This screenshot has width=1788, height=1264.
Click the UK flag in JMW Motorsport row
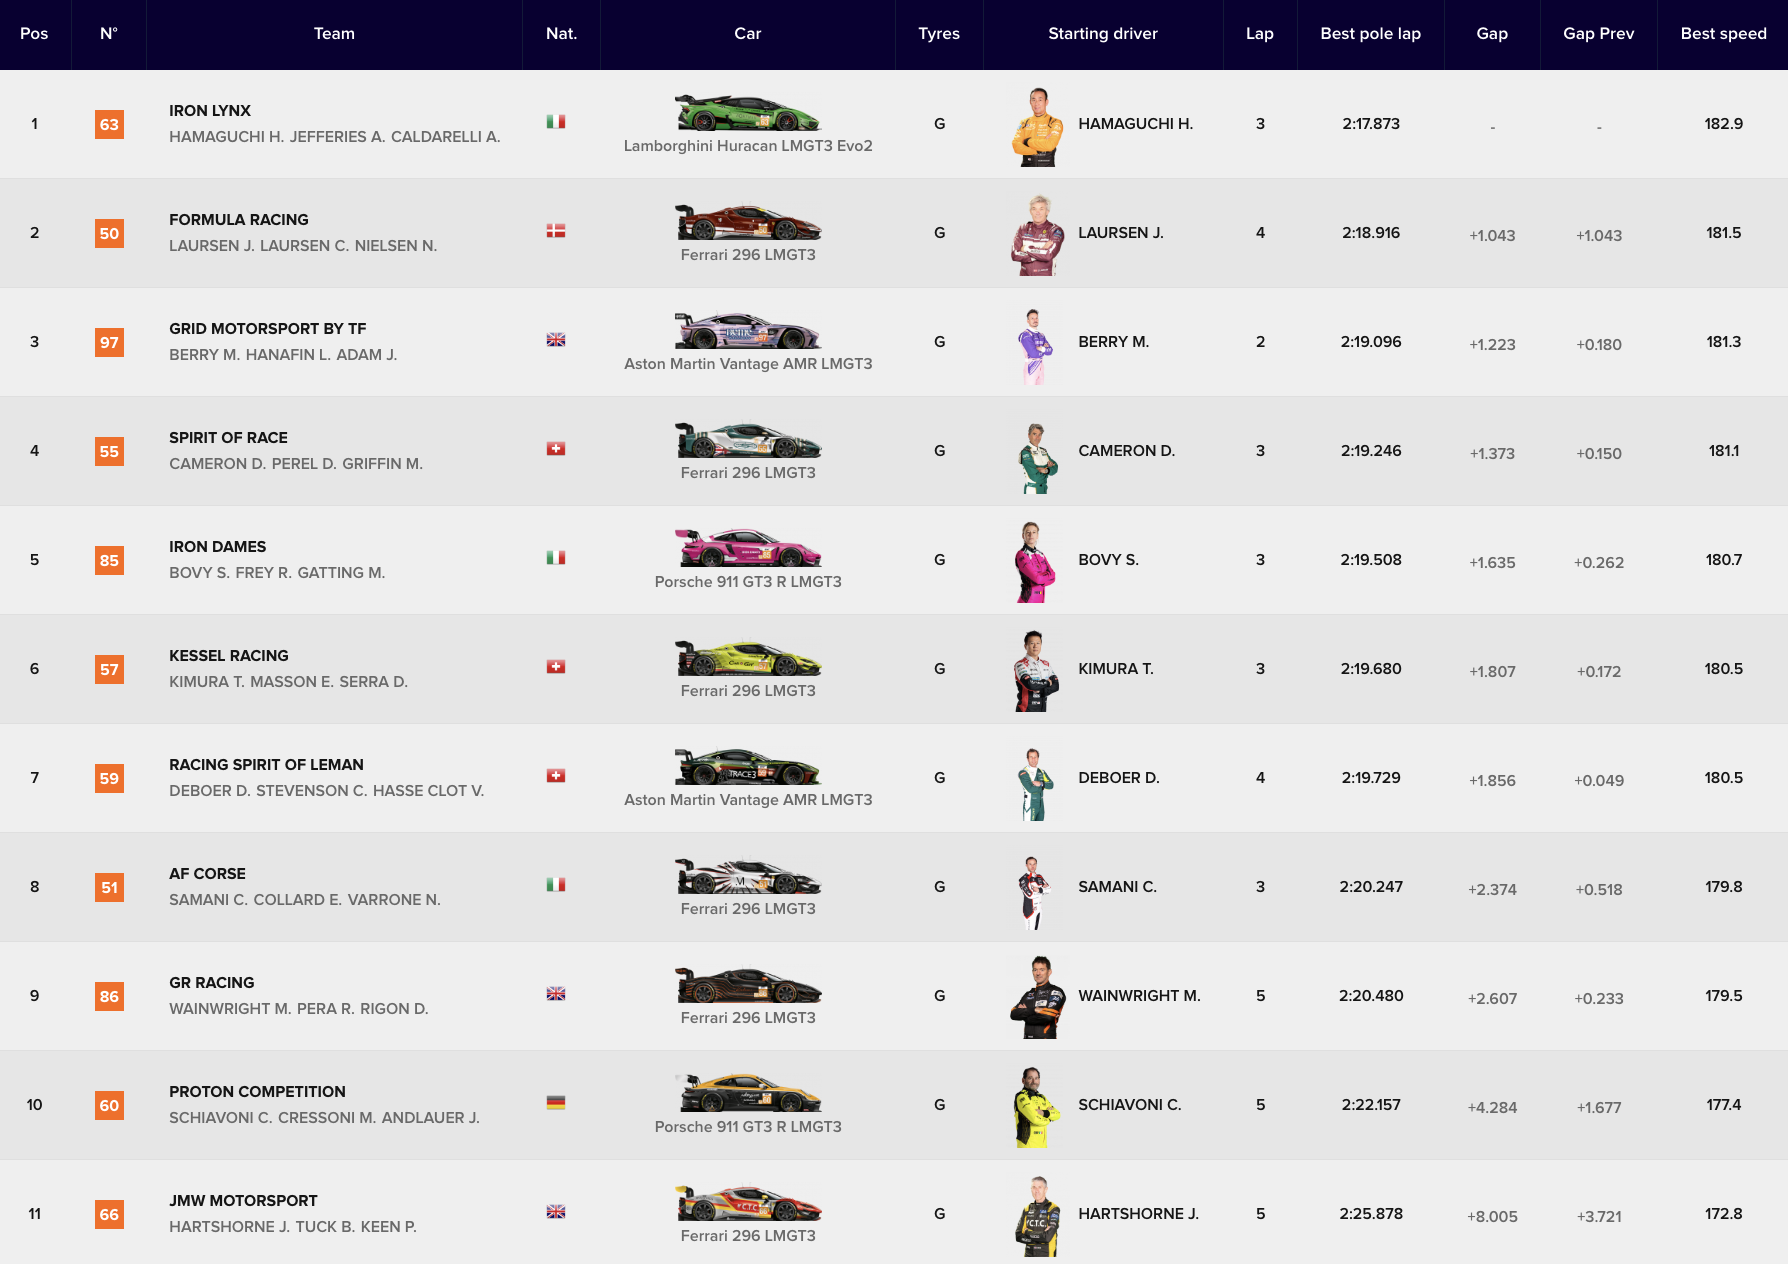point(556,1212)
